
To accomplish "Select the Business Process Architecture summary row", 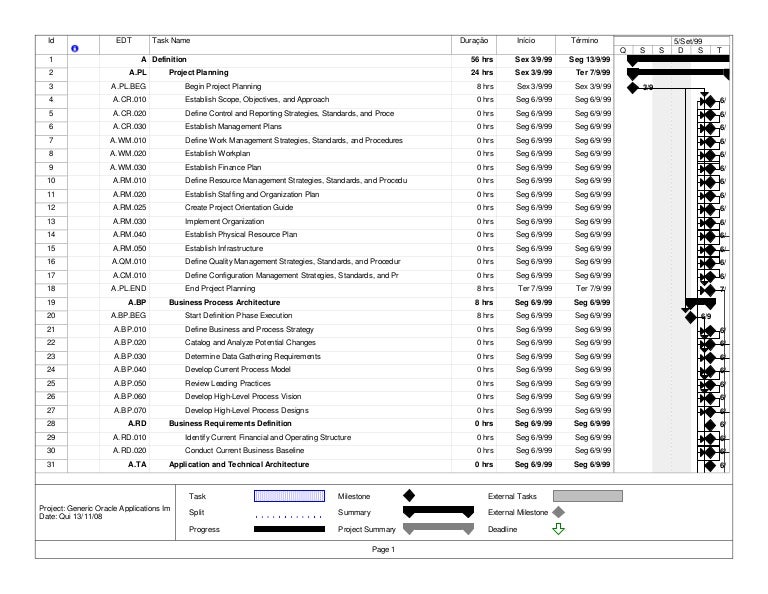I will click(x=224, y=302).
